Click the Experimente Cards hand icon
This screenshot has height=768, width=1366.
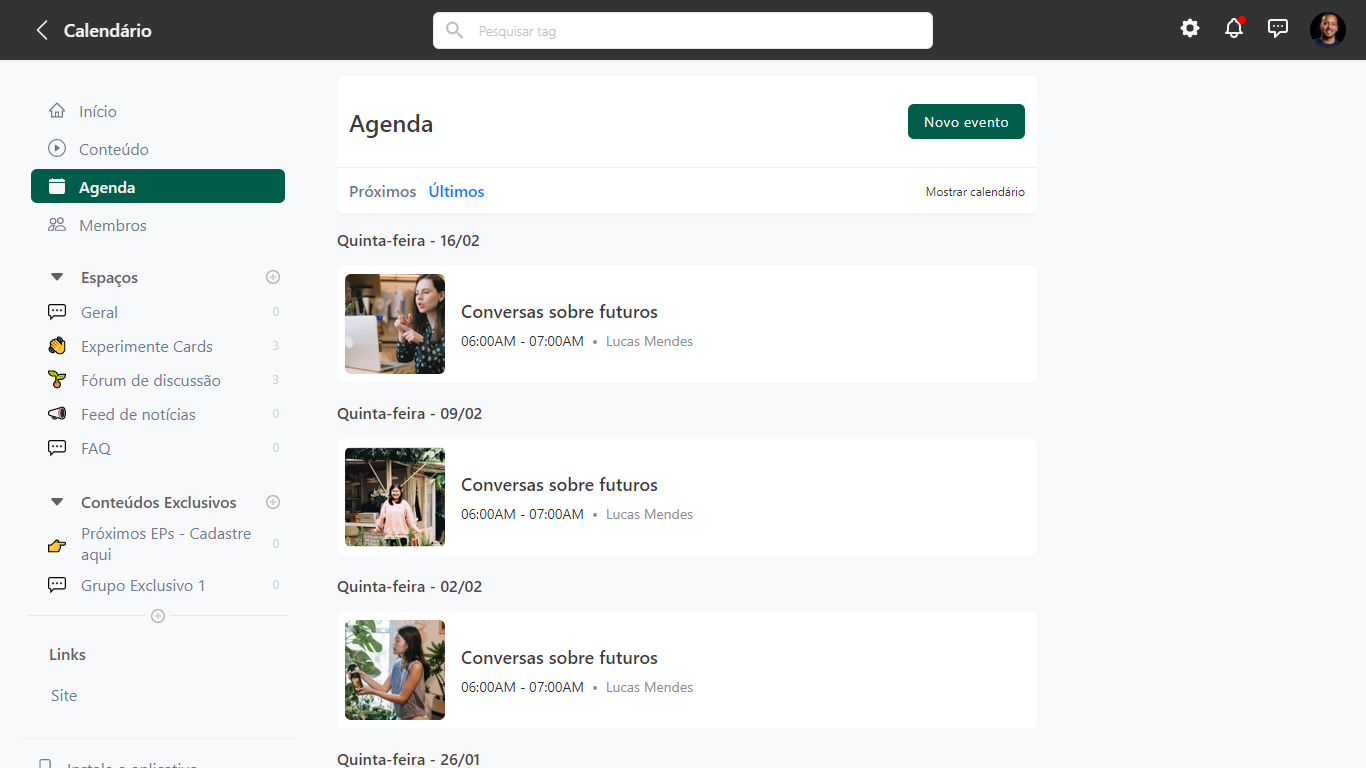[57, 345]
